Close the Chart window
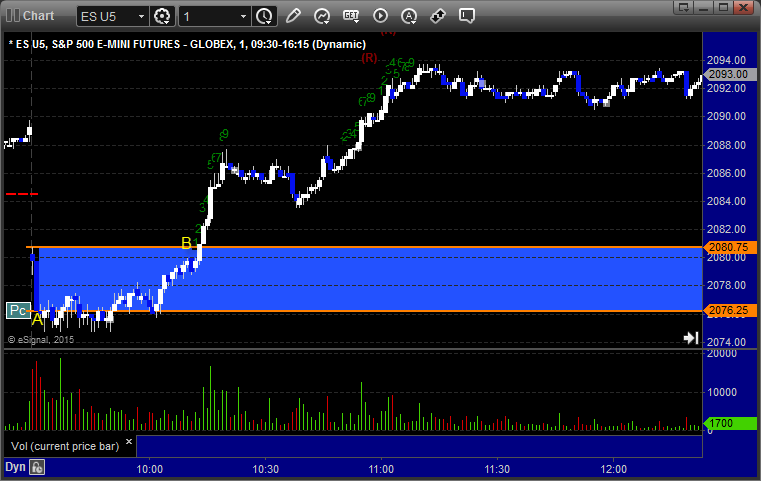761x481 pixels. [x=743, y=7]
